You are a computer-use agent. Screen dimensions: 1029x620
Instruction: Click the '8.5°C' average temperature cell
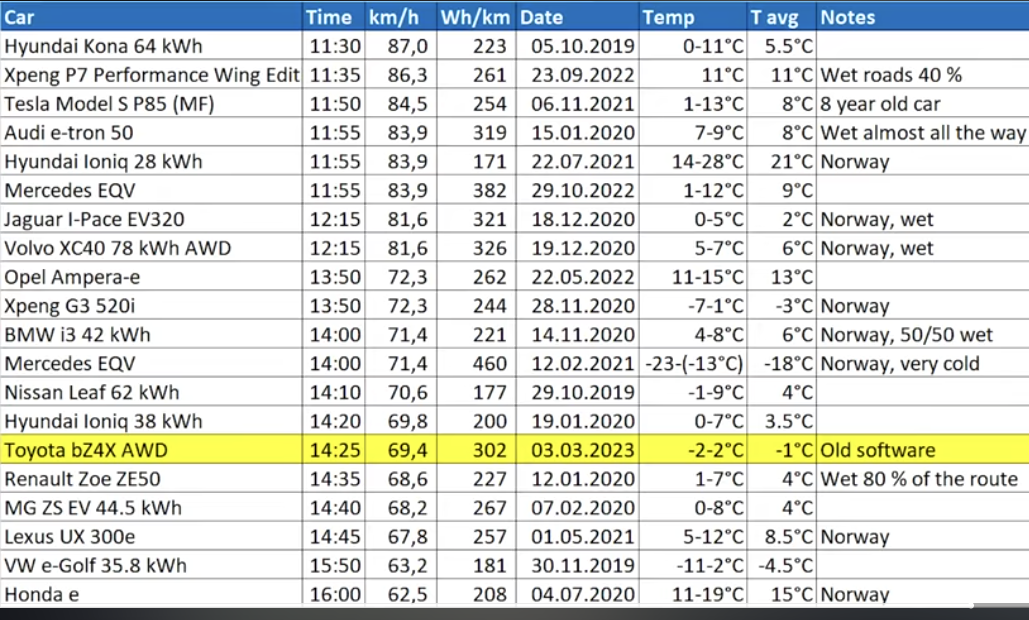[x=782, y=537]
